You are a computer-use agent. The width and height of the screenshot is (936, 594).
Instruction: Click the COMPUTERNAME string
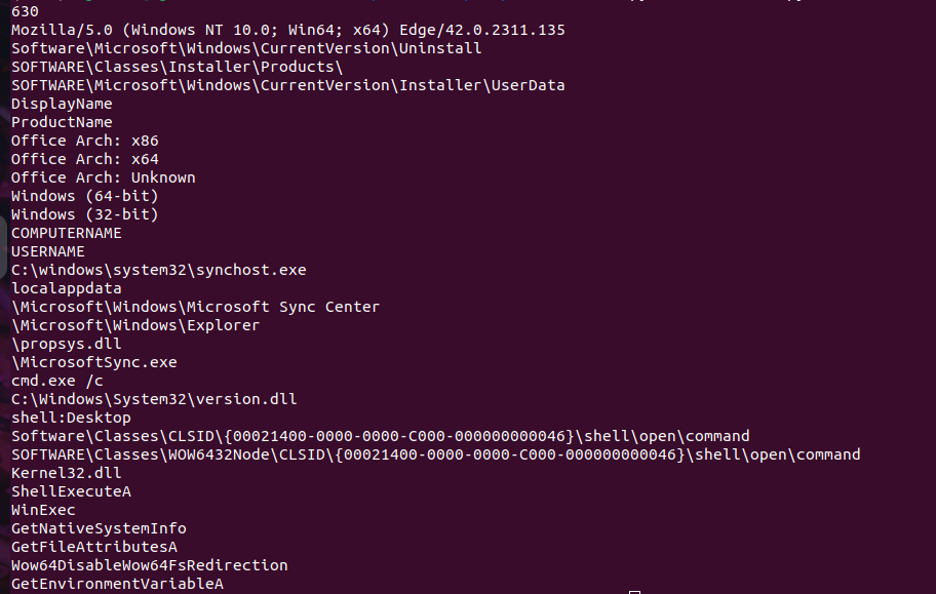pos(66,233)
